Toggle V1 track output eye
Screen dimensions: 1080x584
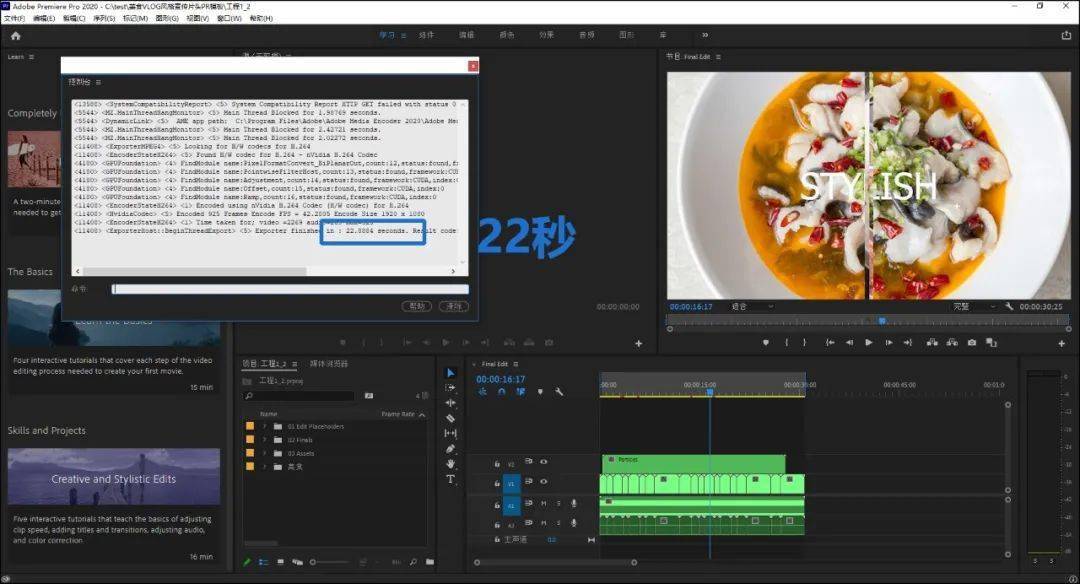click(543, 481)
